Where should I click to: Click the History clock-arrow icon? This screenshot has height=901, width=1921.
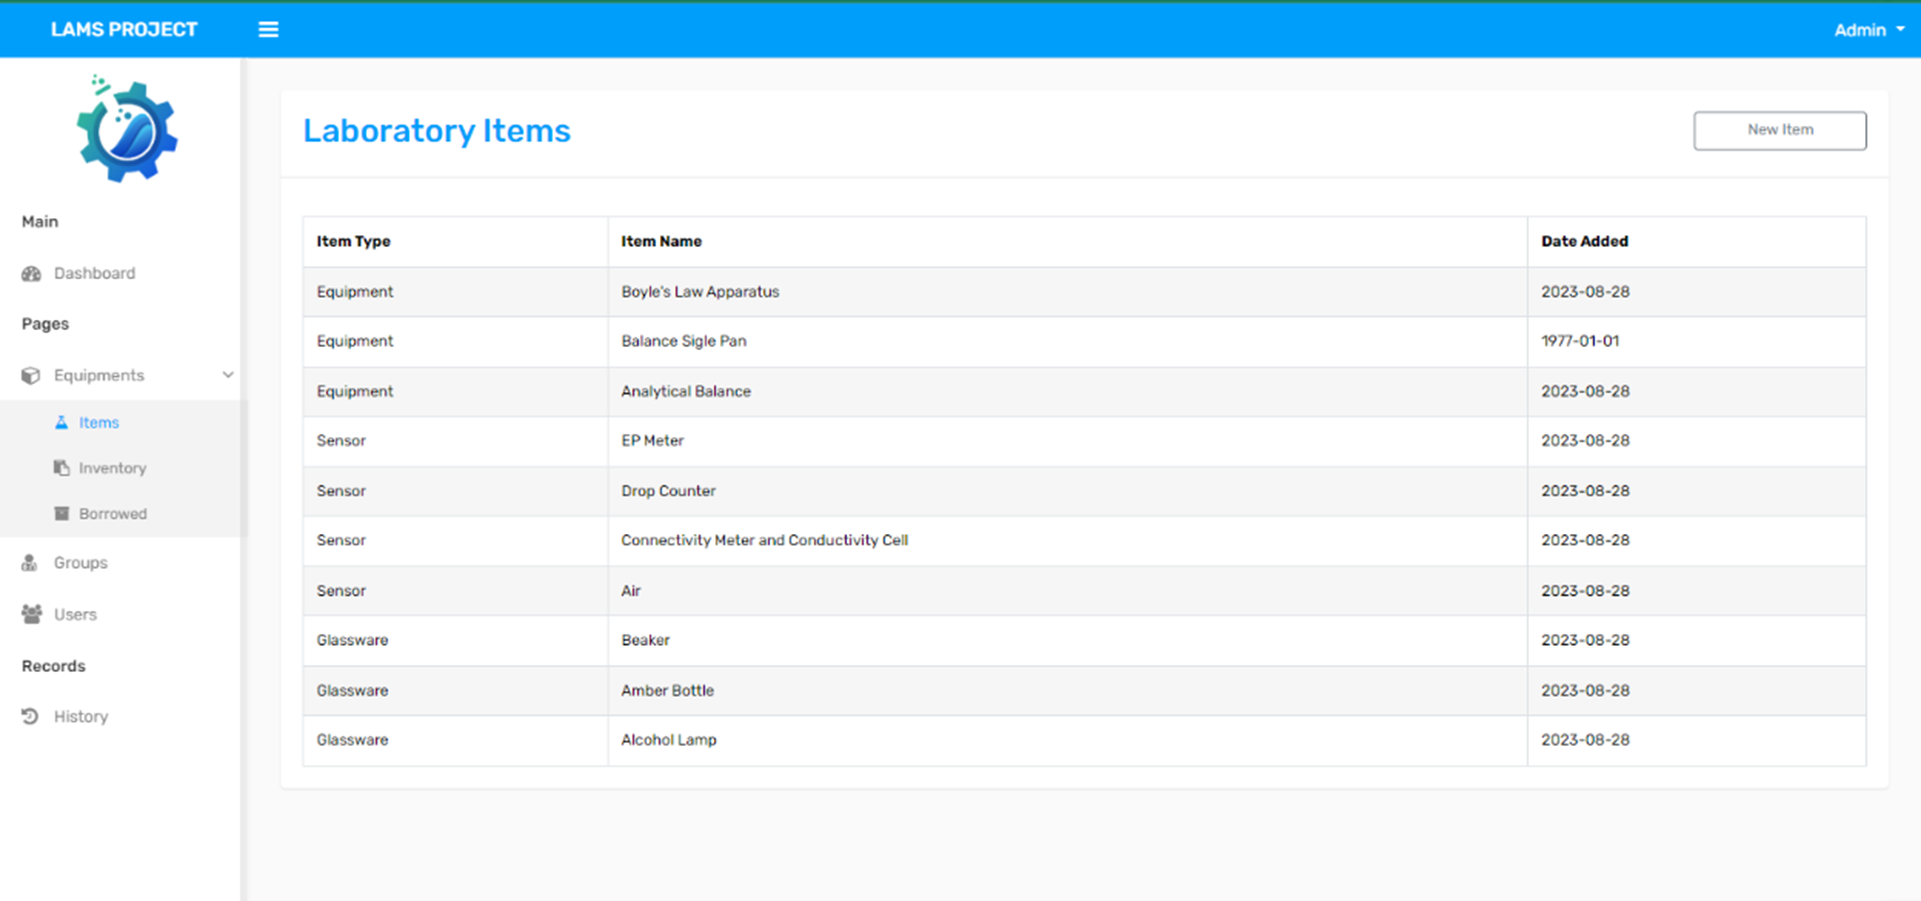30,716
